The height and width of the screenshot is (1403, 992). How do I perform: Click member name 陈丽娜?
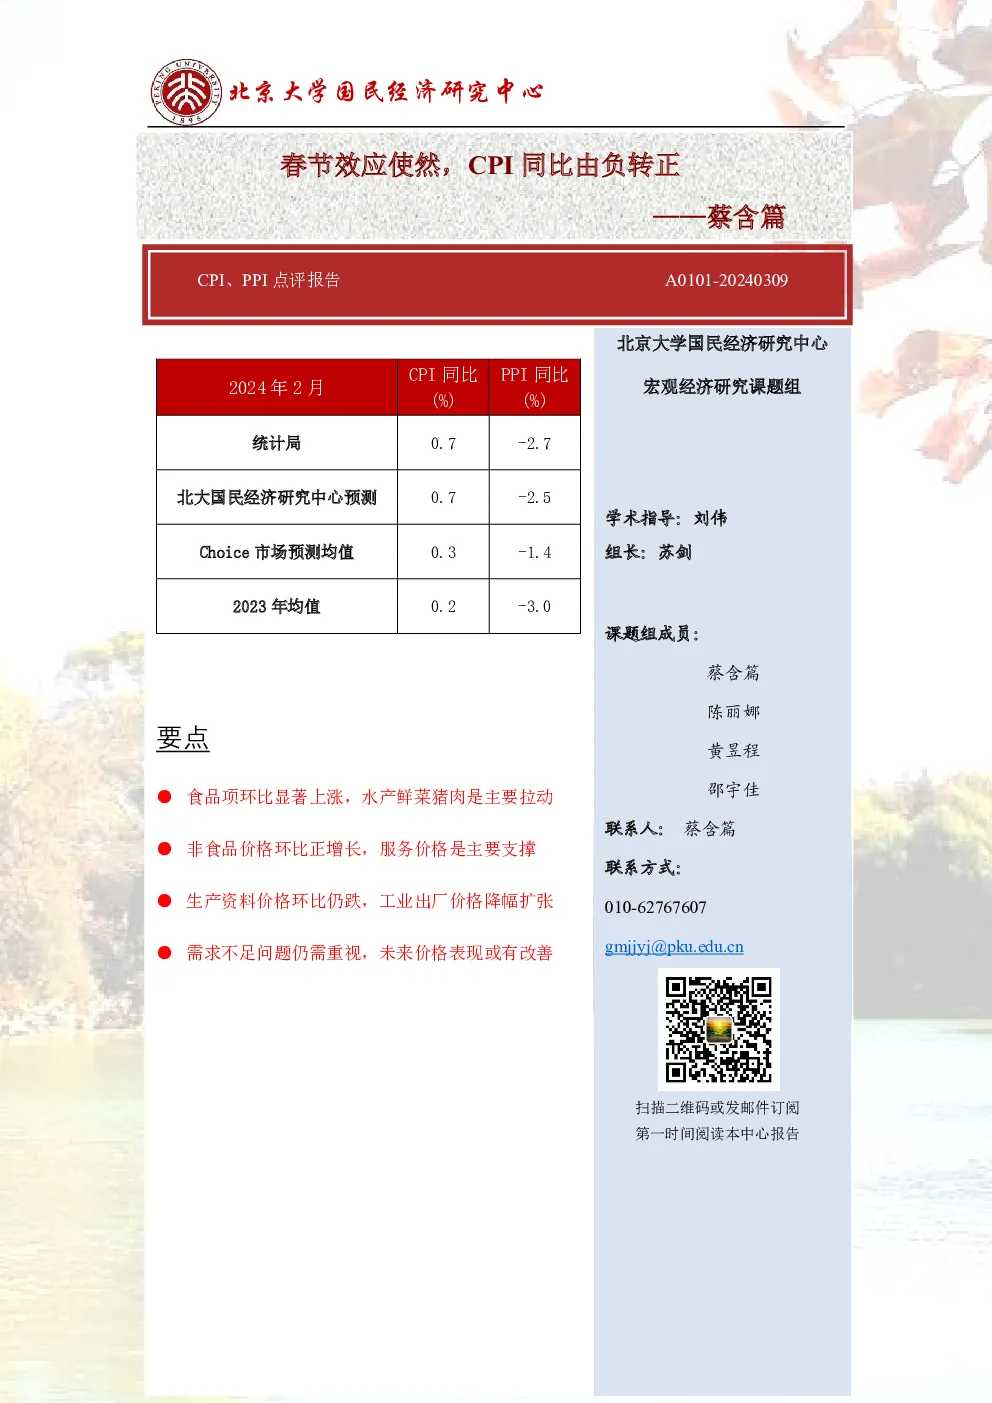[x=734, y=712]
